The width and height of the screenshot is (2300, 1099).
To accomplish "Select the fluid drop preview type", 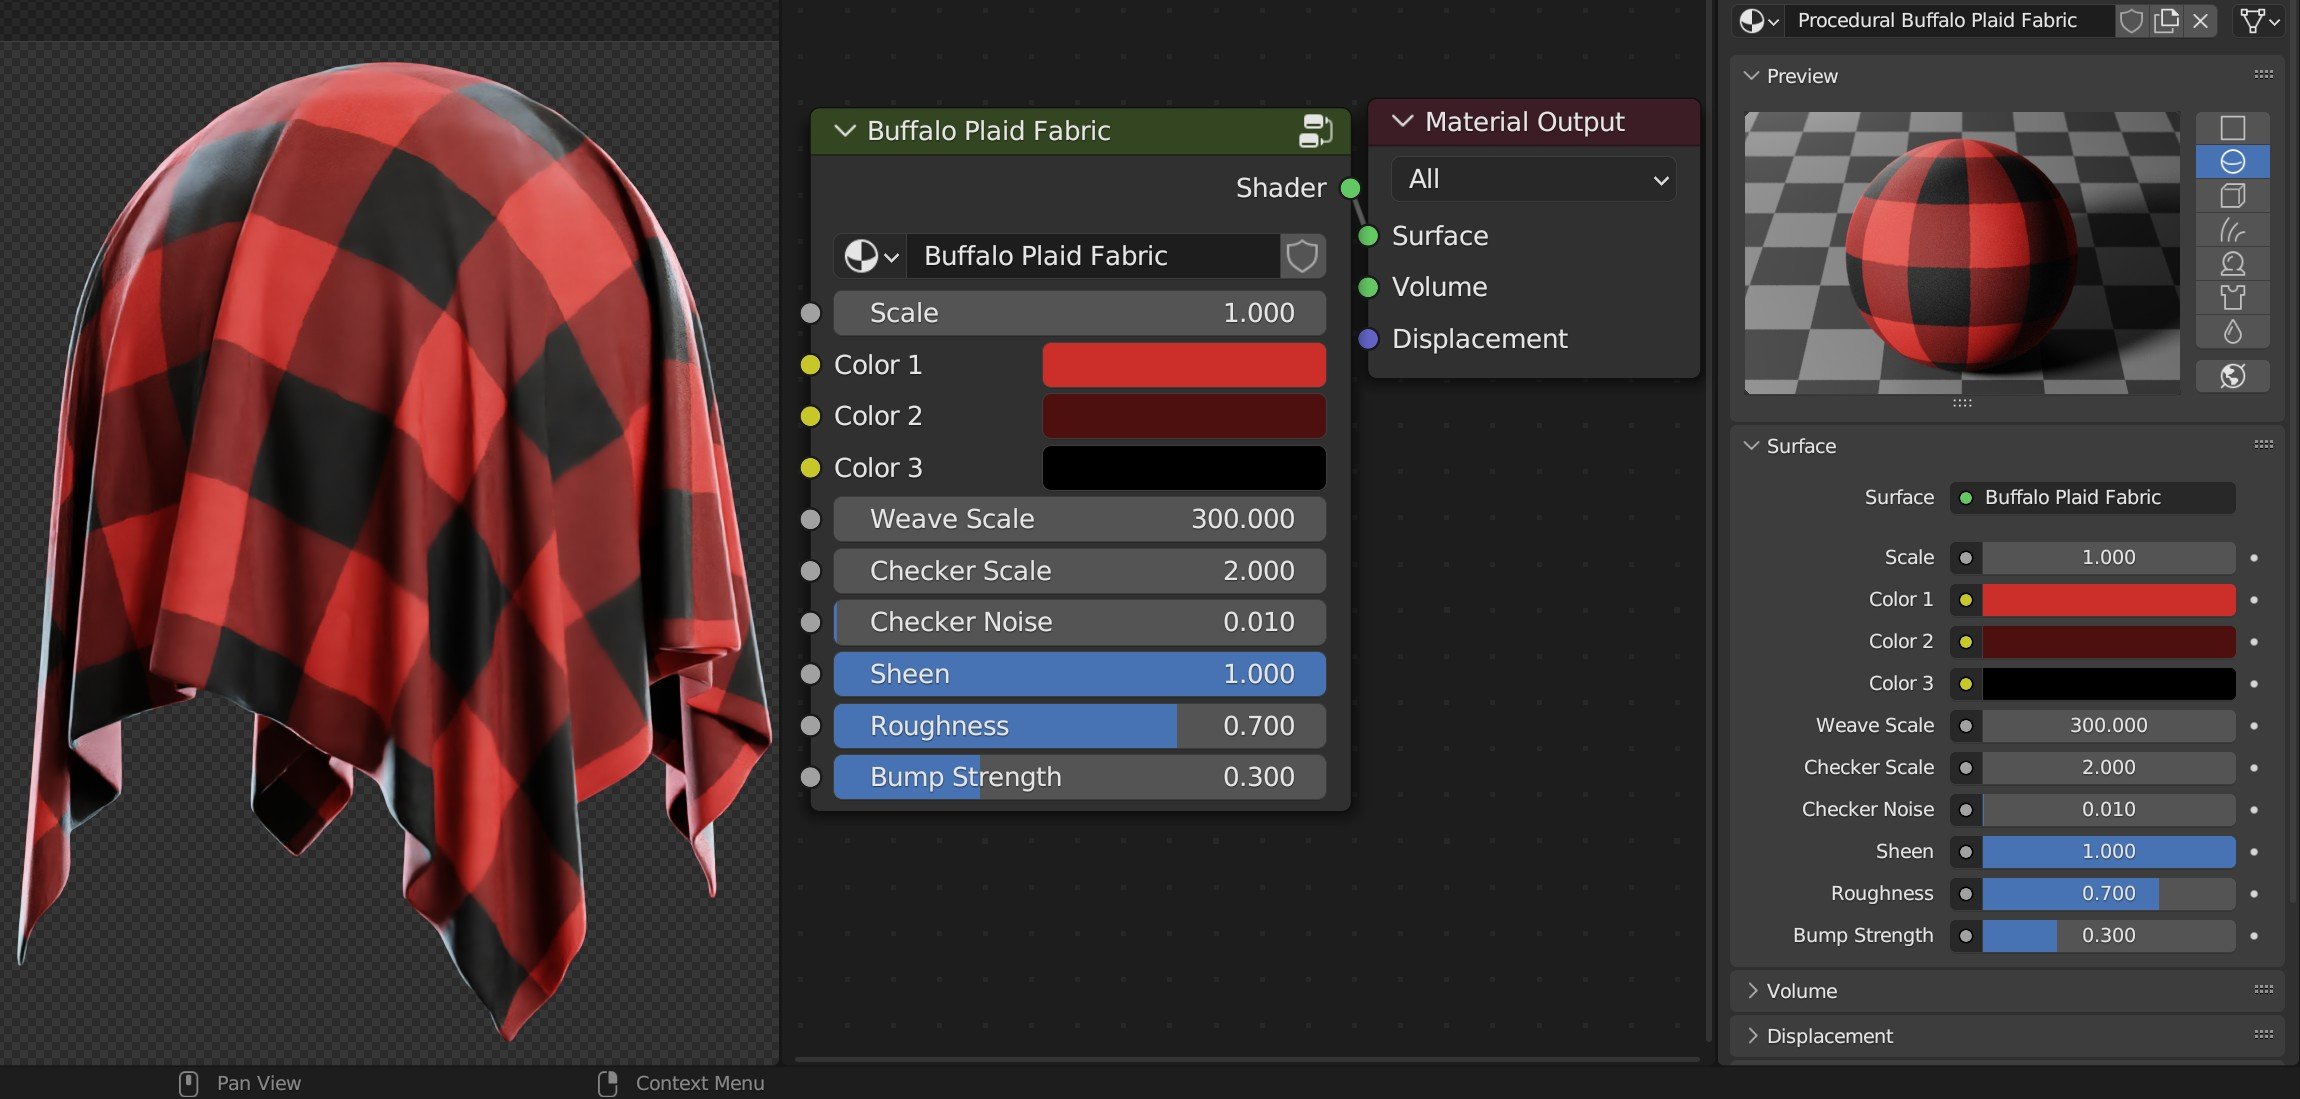I will pyautogui.click(x=2232, y=332).
